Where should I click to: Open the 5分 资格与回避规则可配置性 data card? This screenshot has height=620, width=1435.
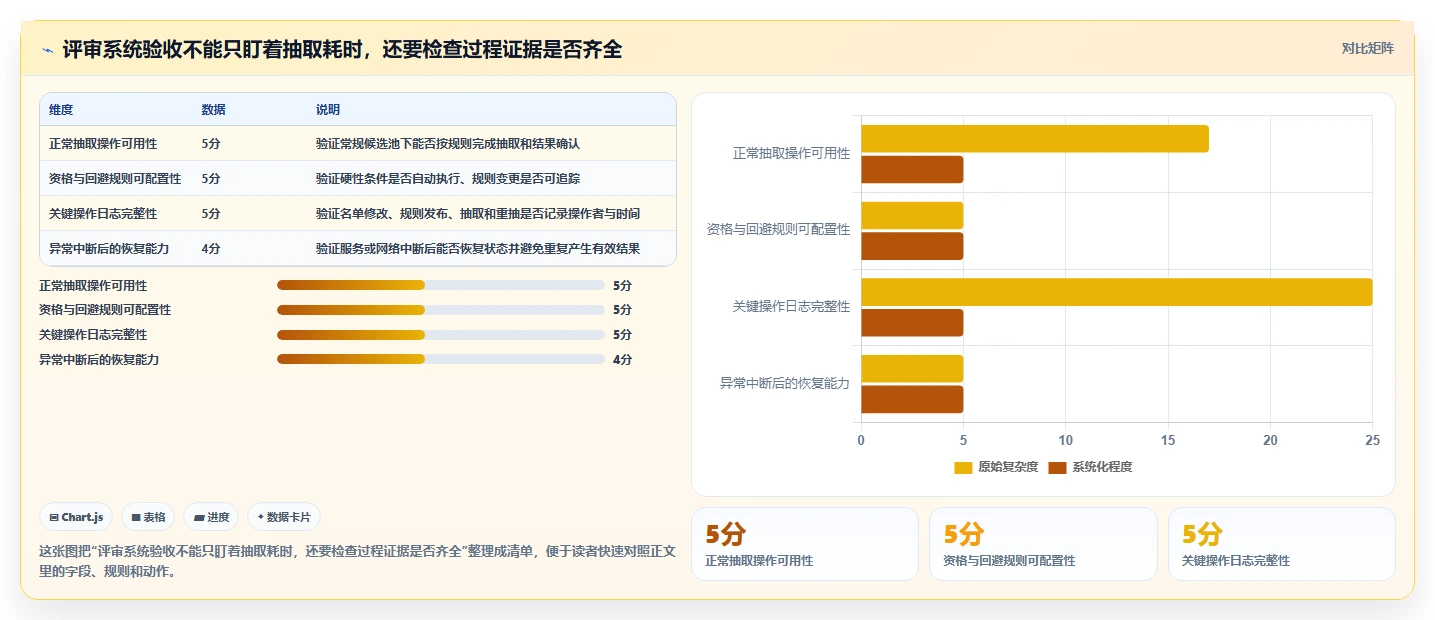click(x=1043, y=544)
